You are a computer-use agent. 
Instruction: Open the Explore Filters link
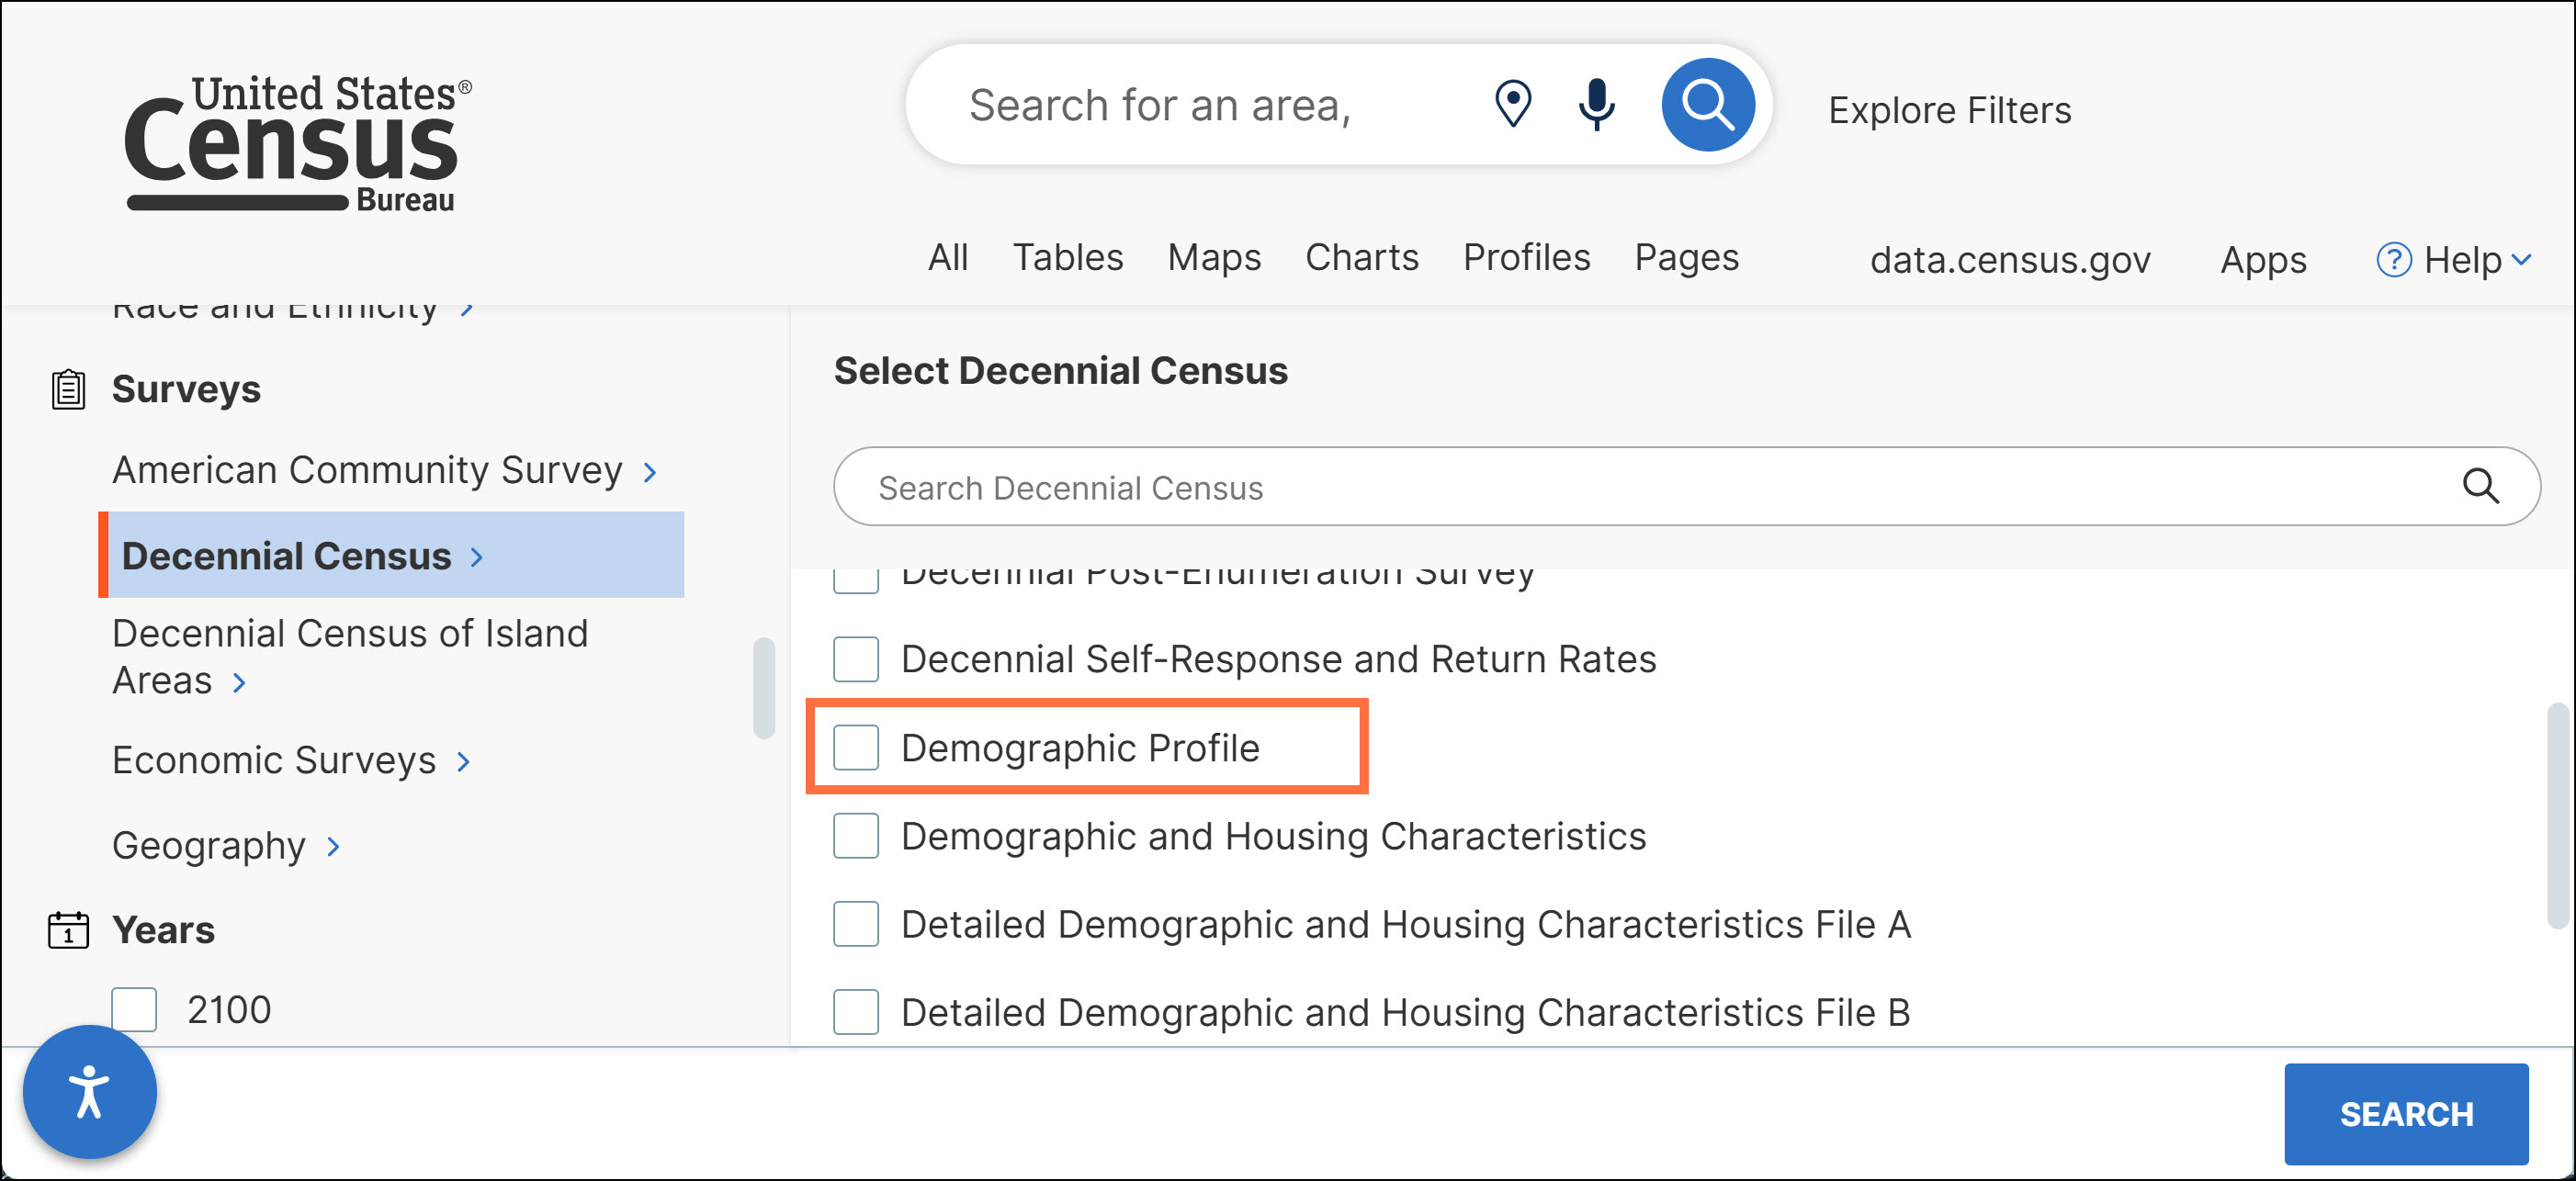coord(1949,110)
